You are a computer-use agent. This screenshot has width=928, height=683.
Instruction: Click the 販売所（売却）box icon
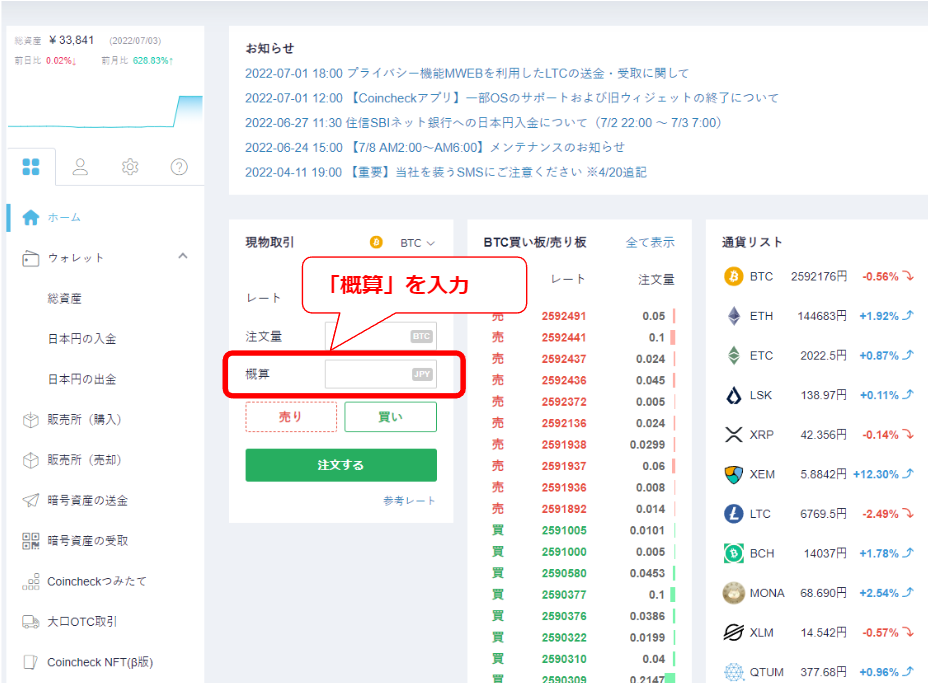click(31, 460)
